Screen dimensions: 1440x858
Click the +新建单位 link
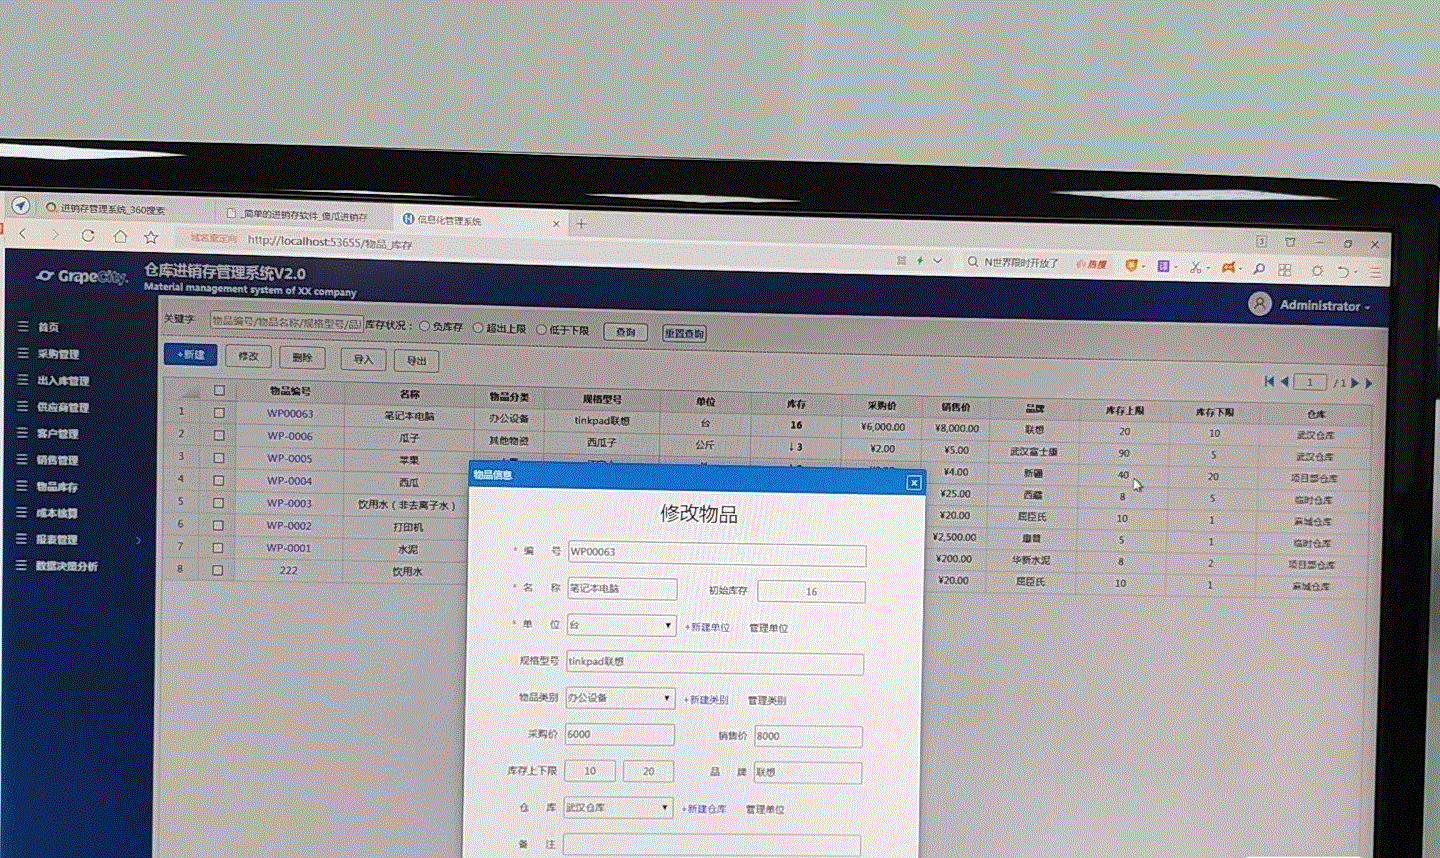click(x=707, y=627)
